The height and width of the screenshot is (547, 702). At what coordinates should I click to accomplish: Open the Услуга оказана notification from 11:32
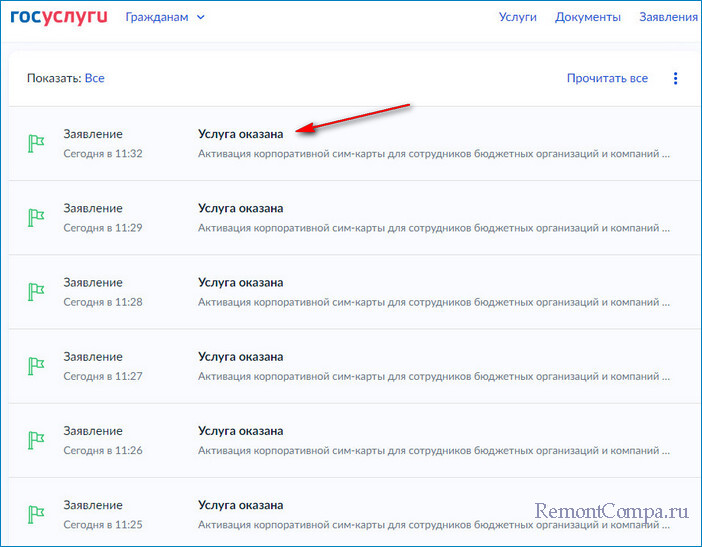tap(240, 134)
